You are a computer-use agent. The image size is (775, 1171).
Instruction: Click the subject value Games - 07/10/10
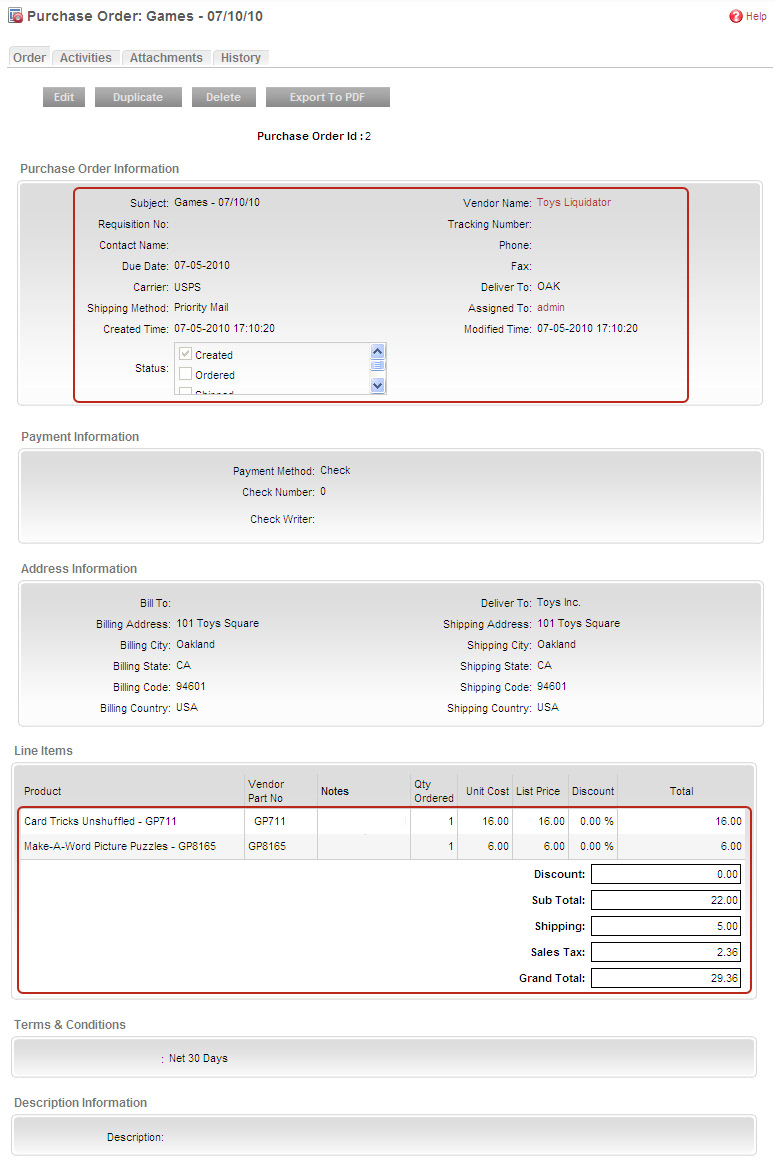[217, 202]
